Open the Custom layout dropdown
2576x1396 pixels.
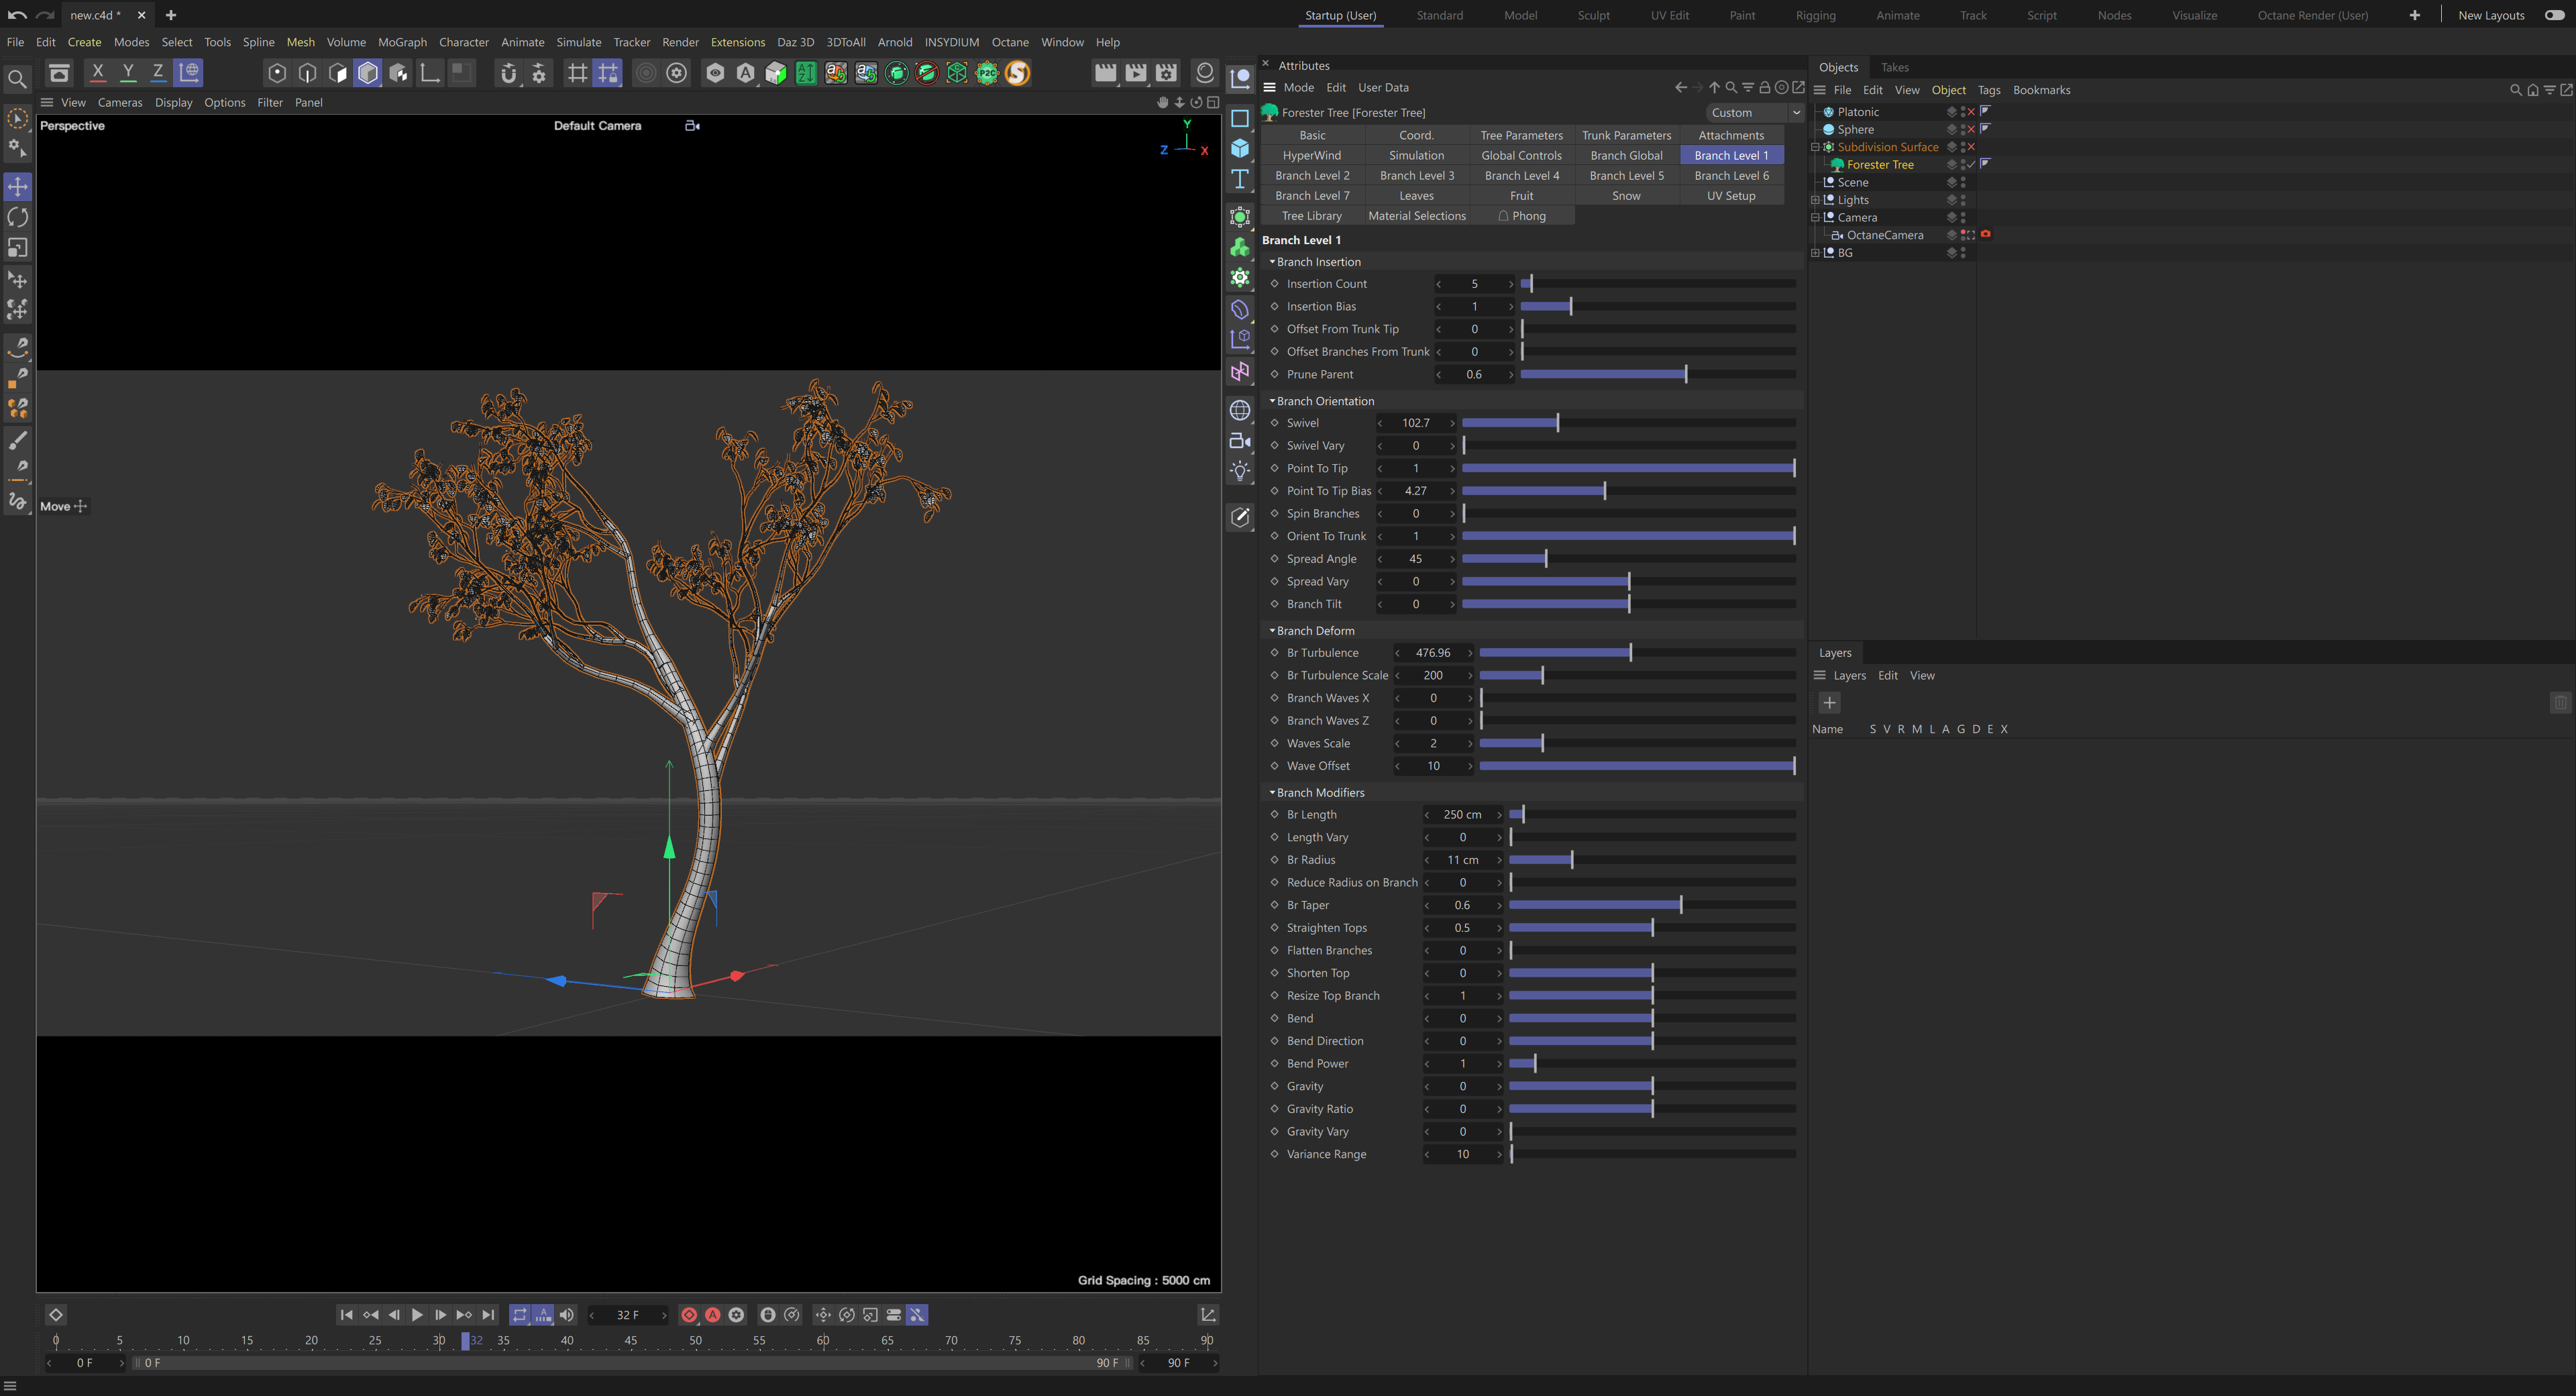point(1754,113)
